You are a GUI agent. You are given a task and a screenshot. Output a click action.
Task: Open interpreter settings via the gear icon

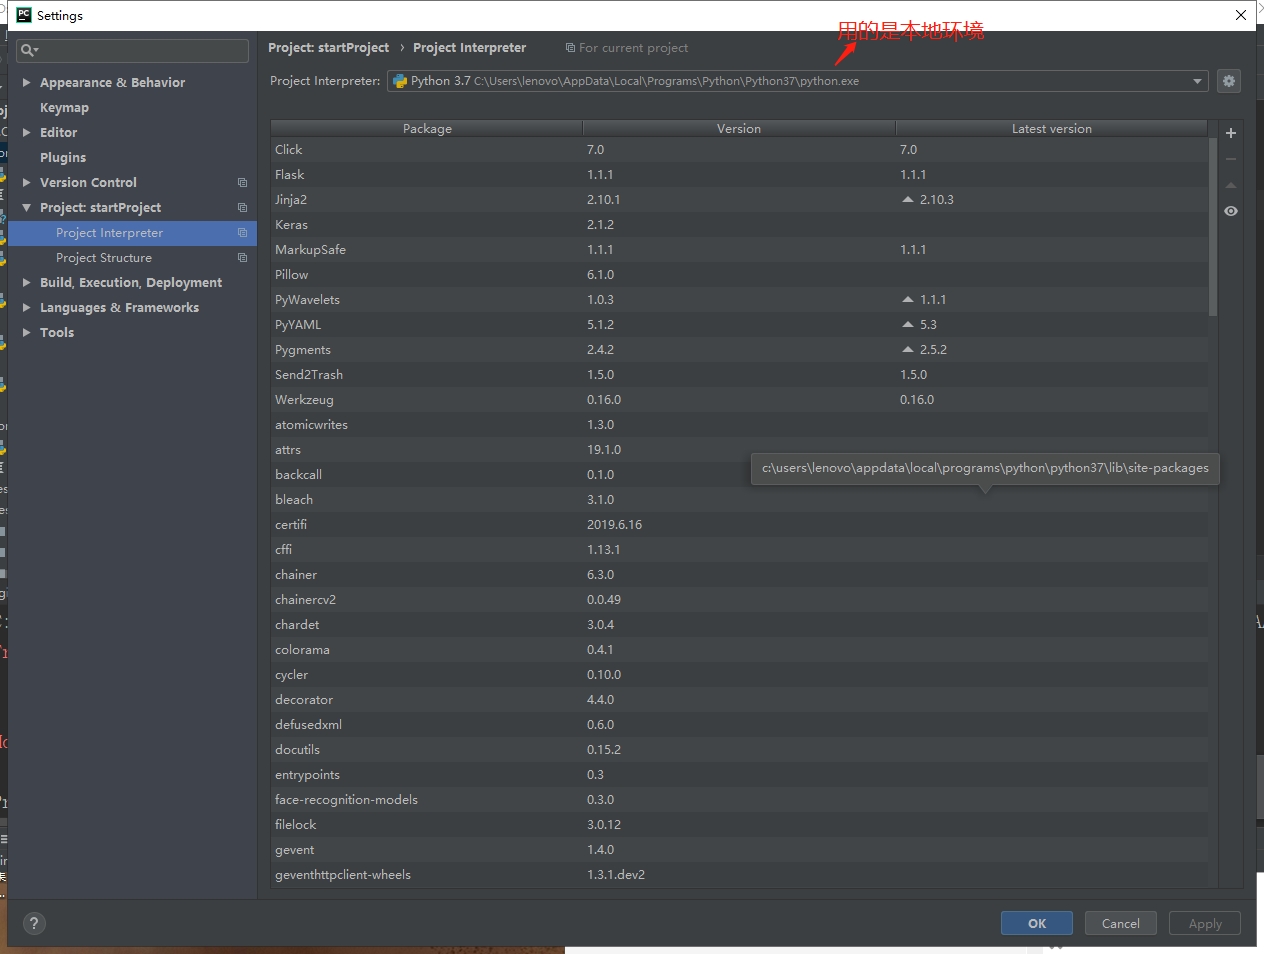click(1229, 81)
